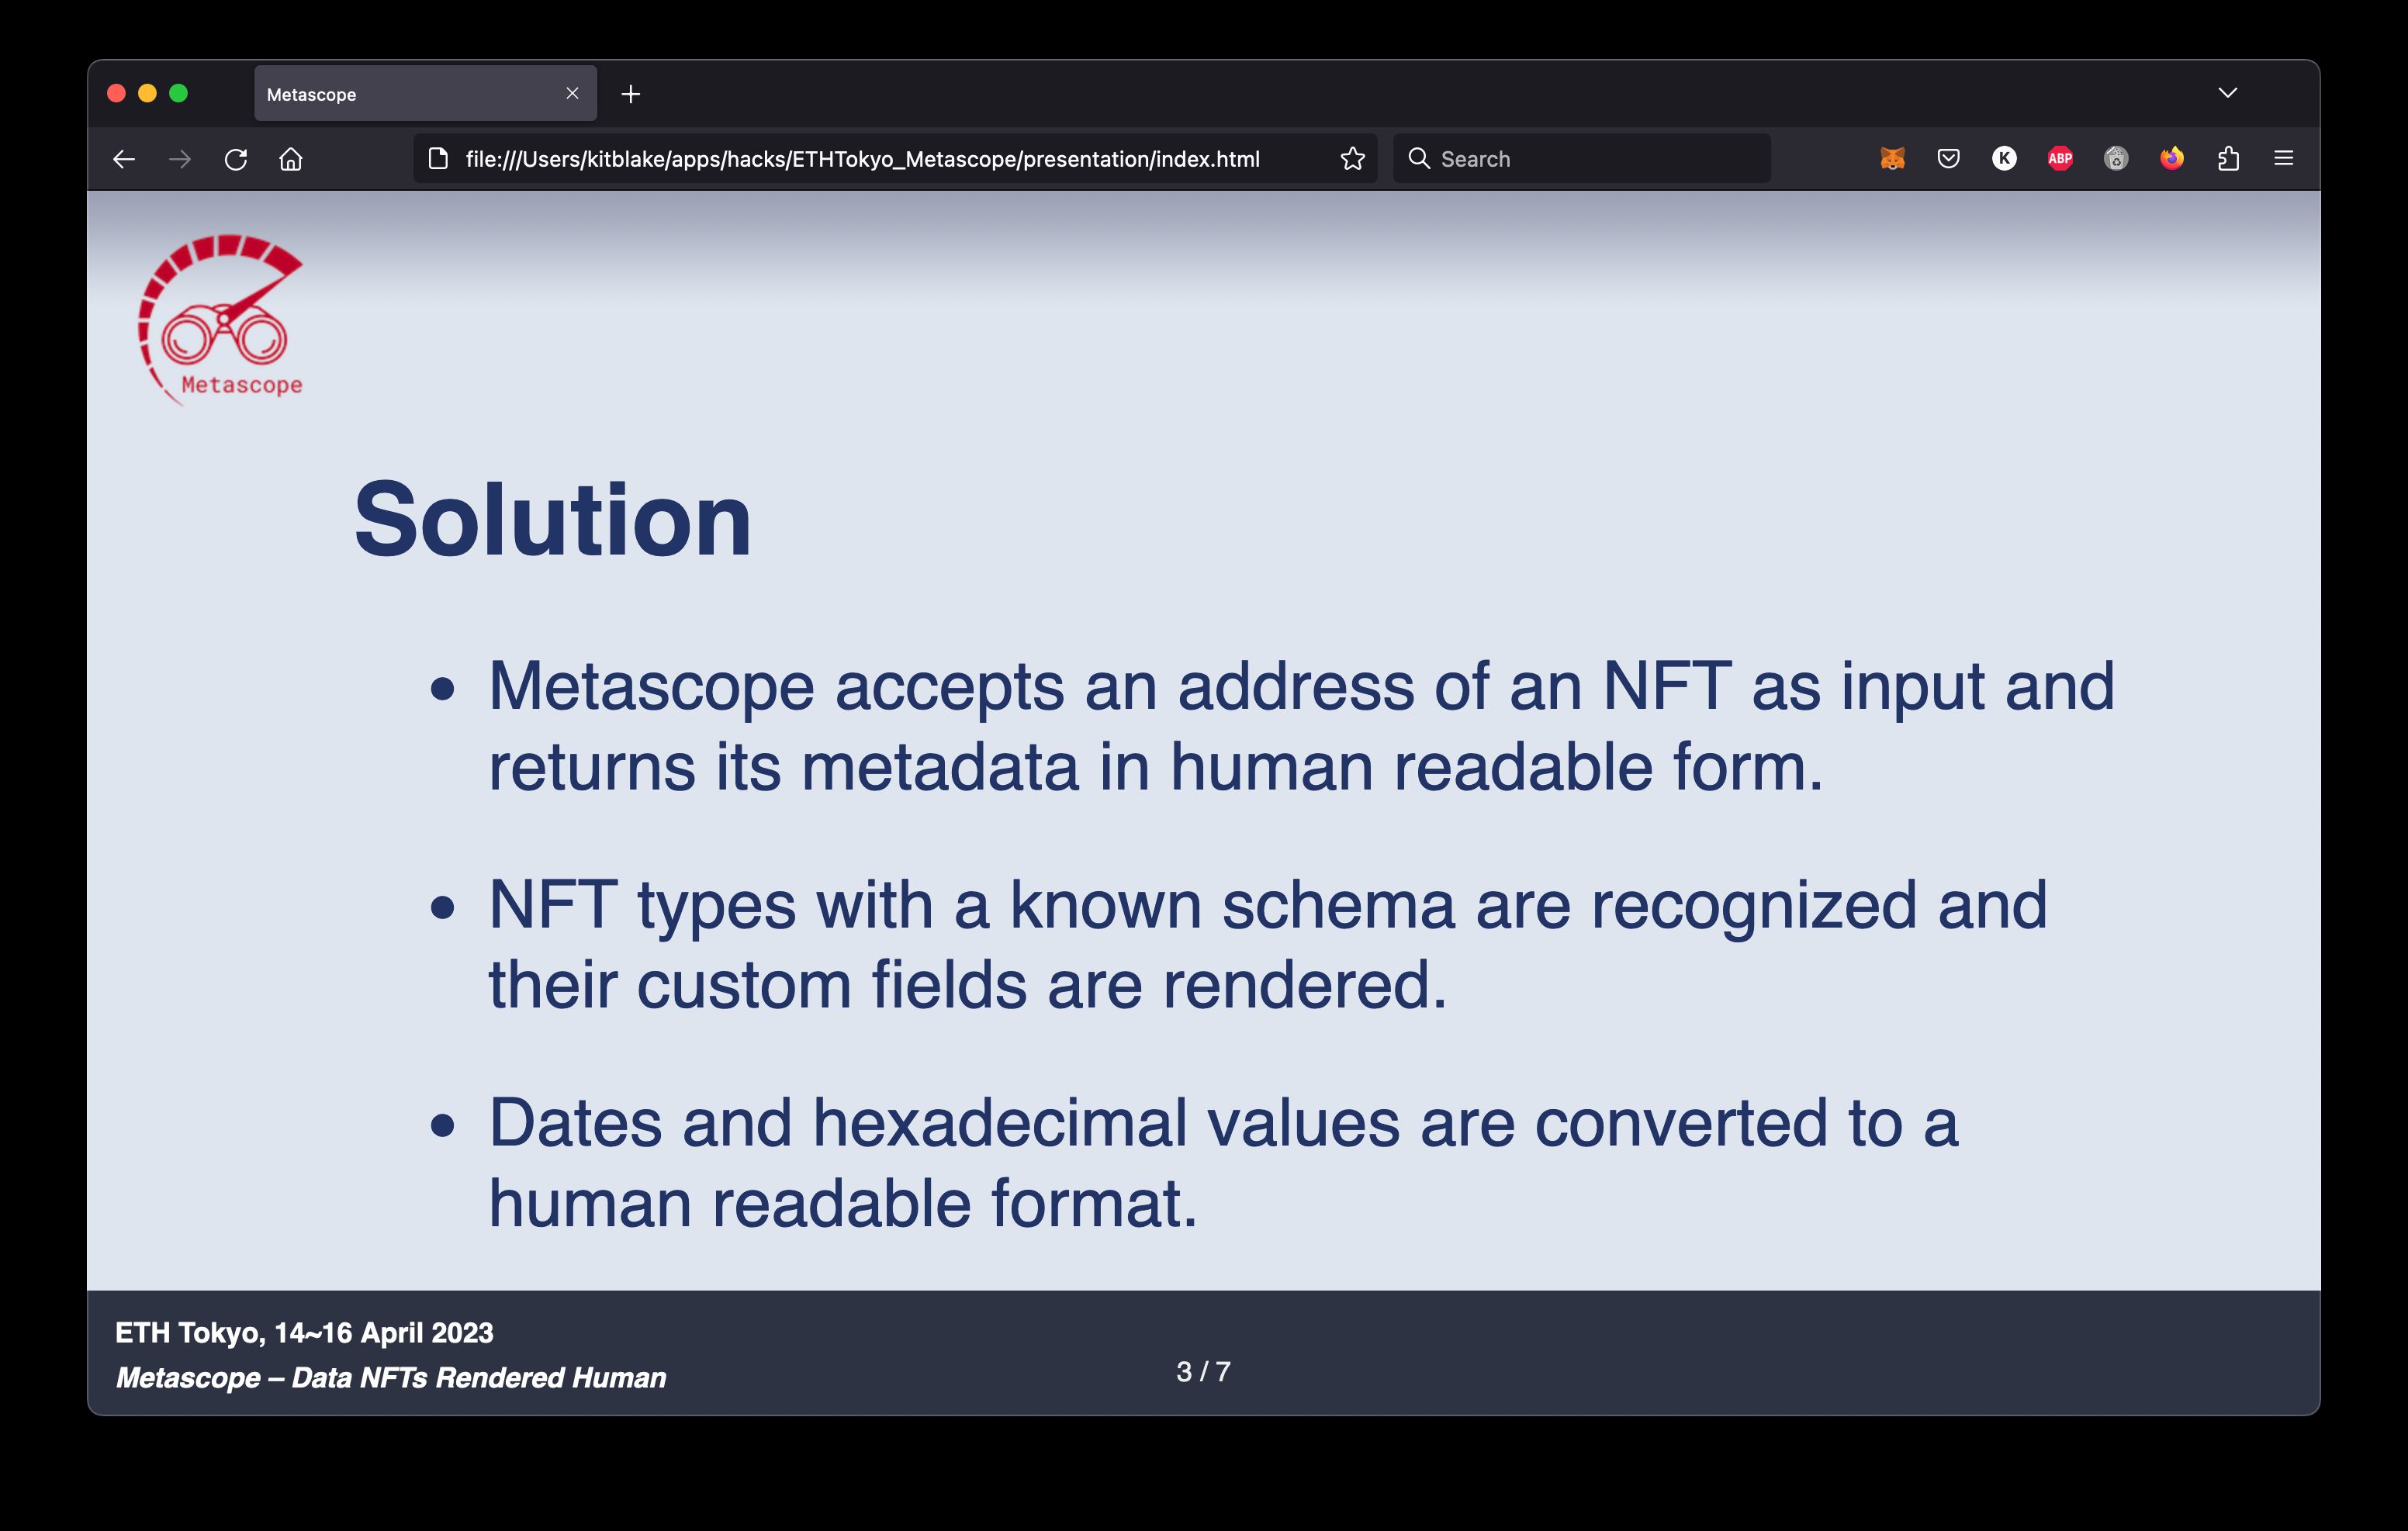This screenshot has height=1531, width=2408.
Task: Click the back navigation arrow
Action: point(123,158)
